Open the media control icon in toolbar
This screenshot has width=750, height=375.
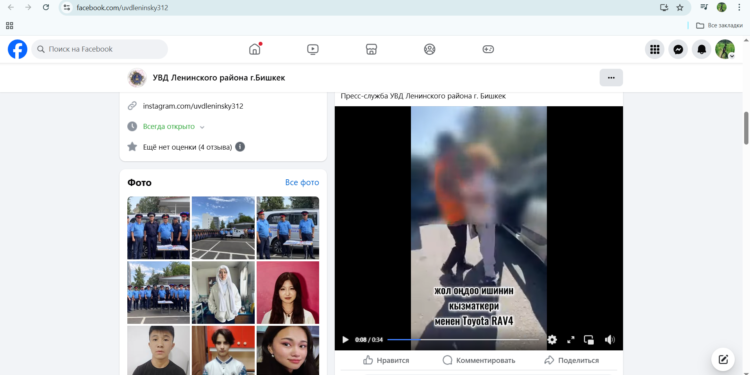[x=704, y=7]
